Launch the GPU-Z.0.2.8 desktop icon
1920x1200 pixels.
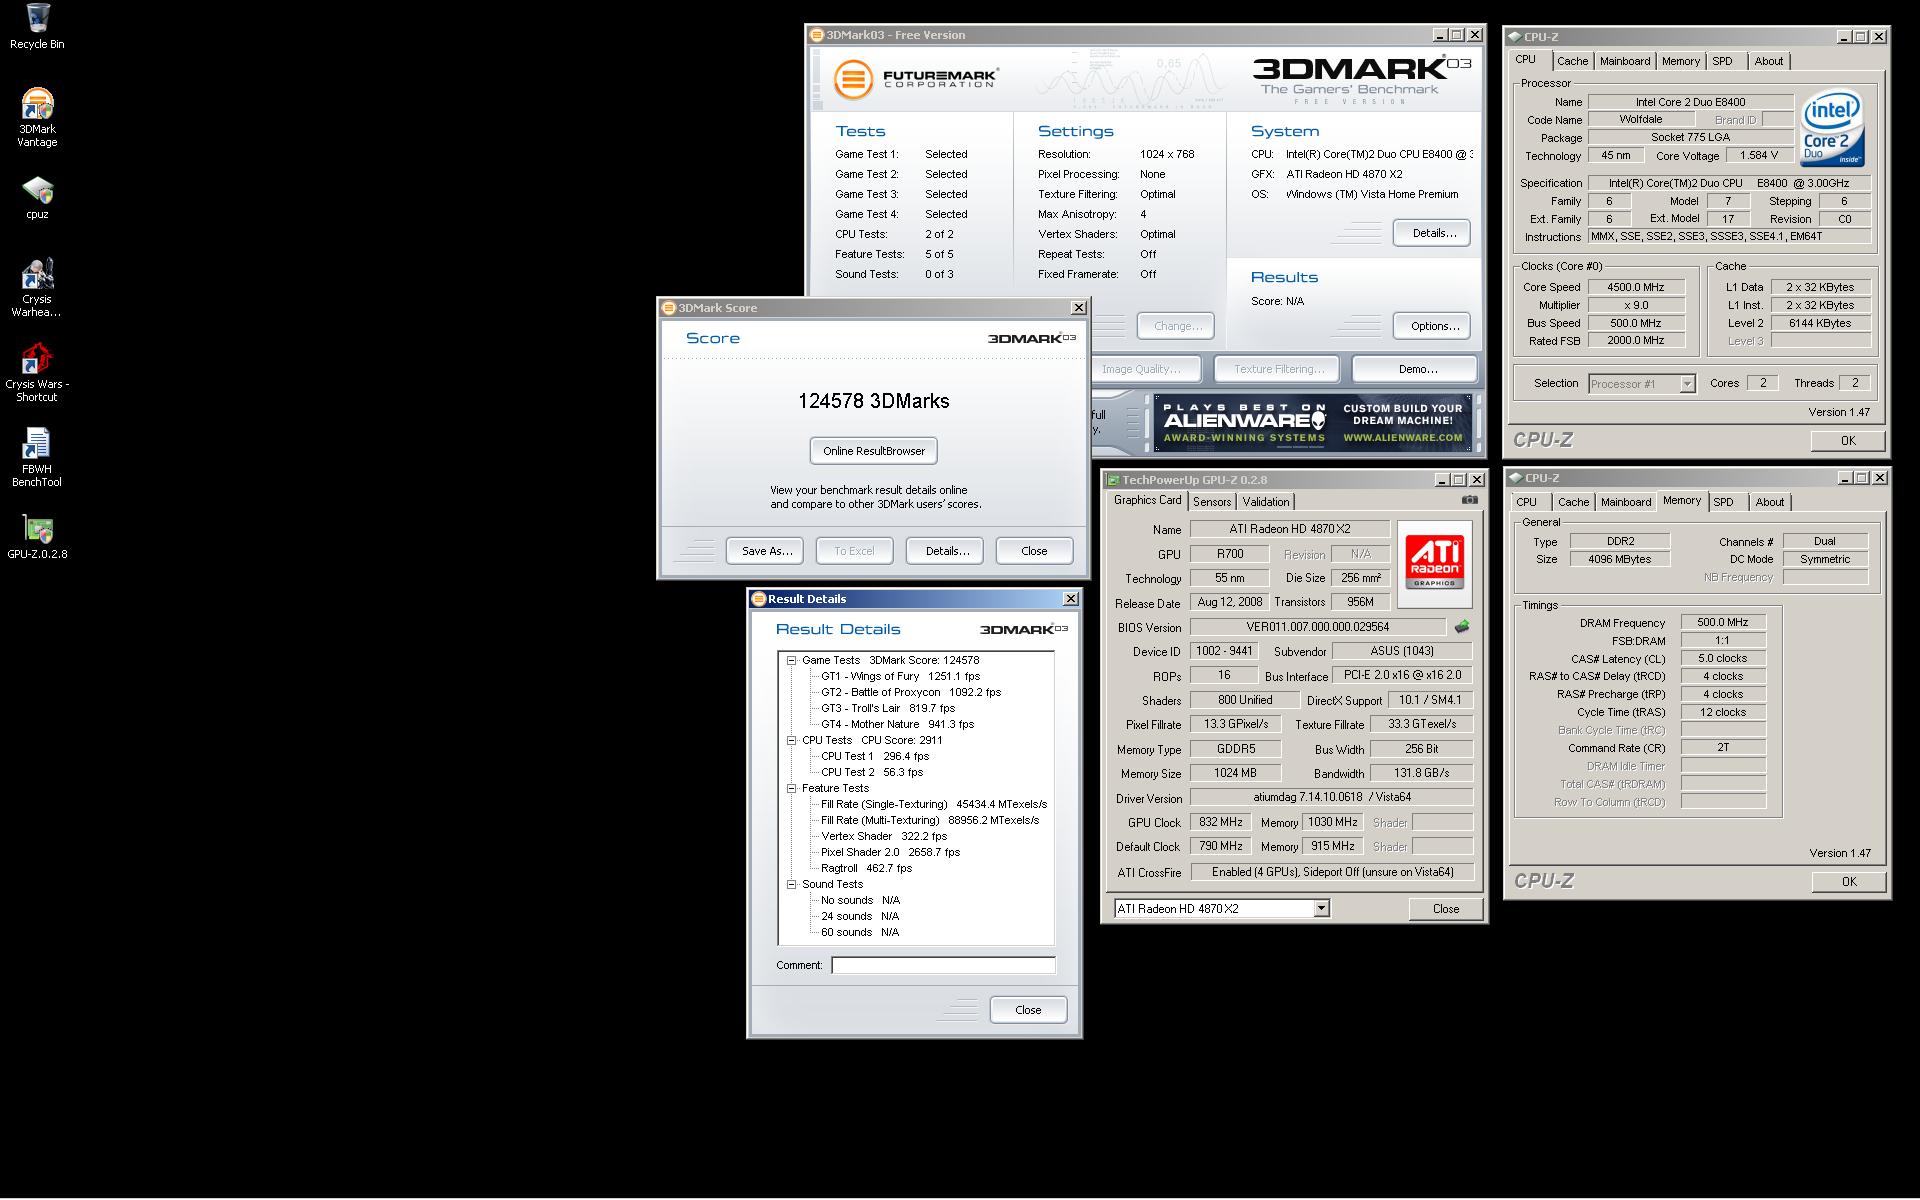tap(37, 537)
